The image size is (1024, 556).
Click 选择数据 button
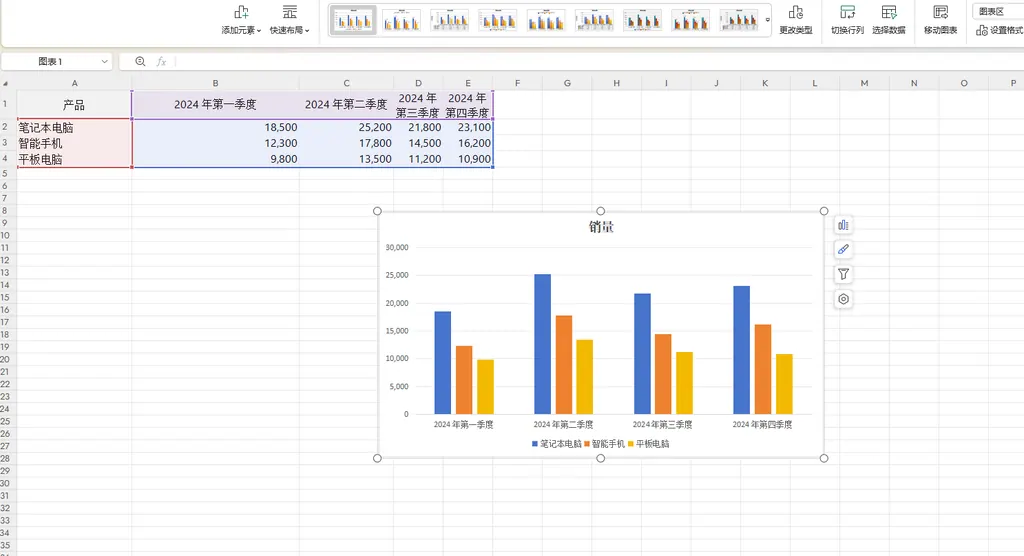[888, 20]
